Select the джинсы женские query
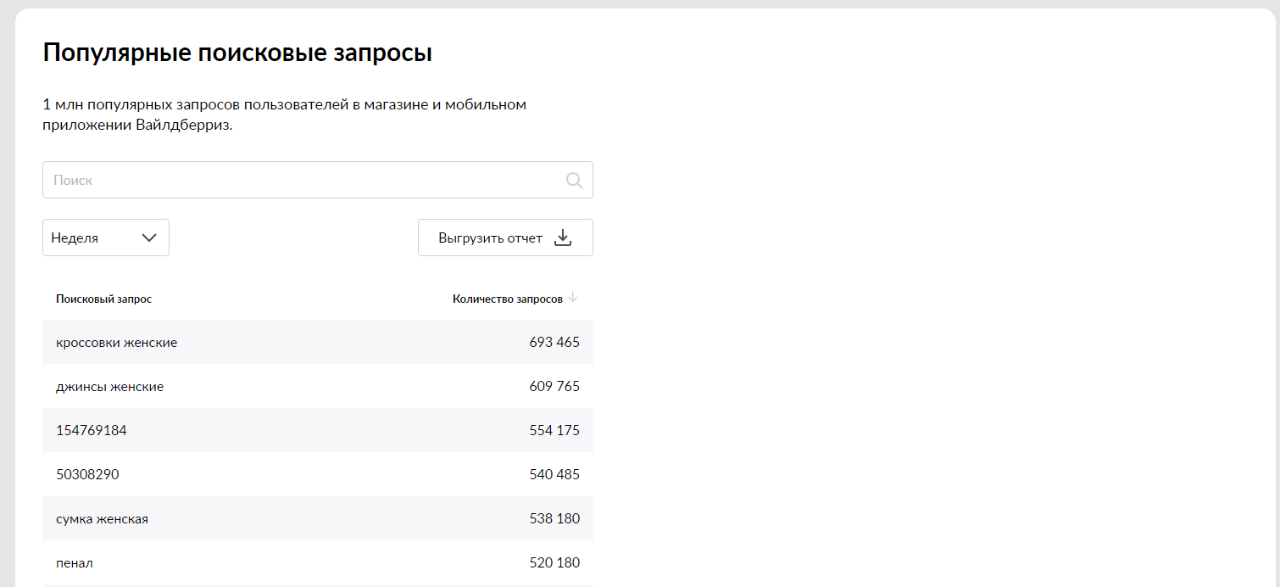This screenshot has width=1280, height=587. click(x=110, y=387)
